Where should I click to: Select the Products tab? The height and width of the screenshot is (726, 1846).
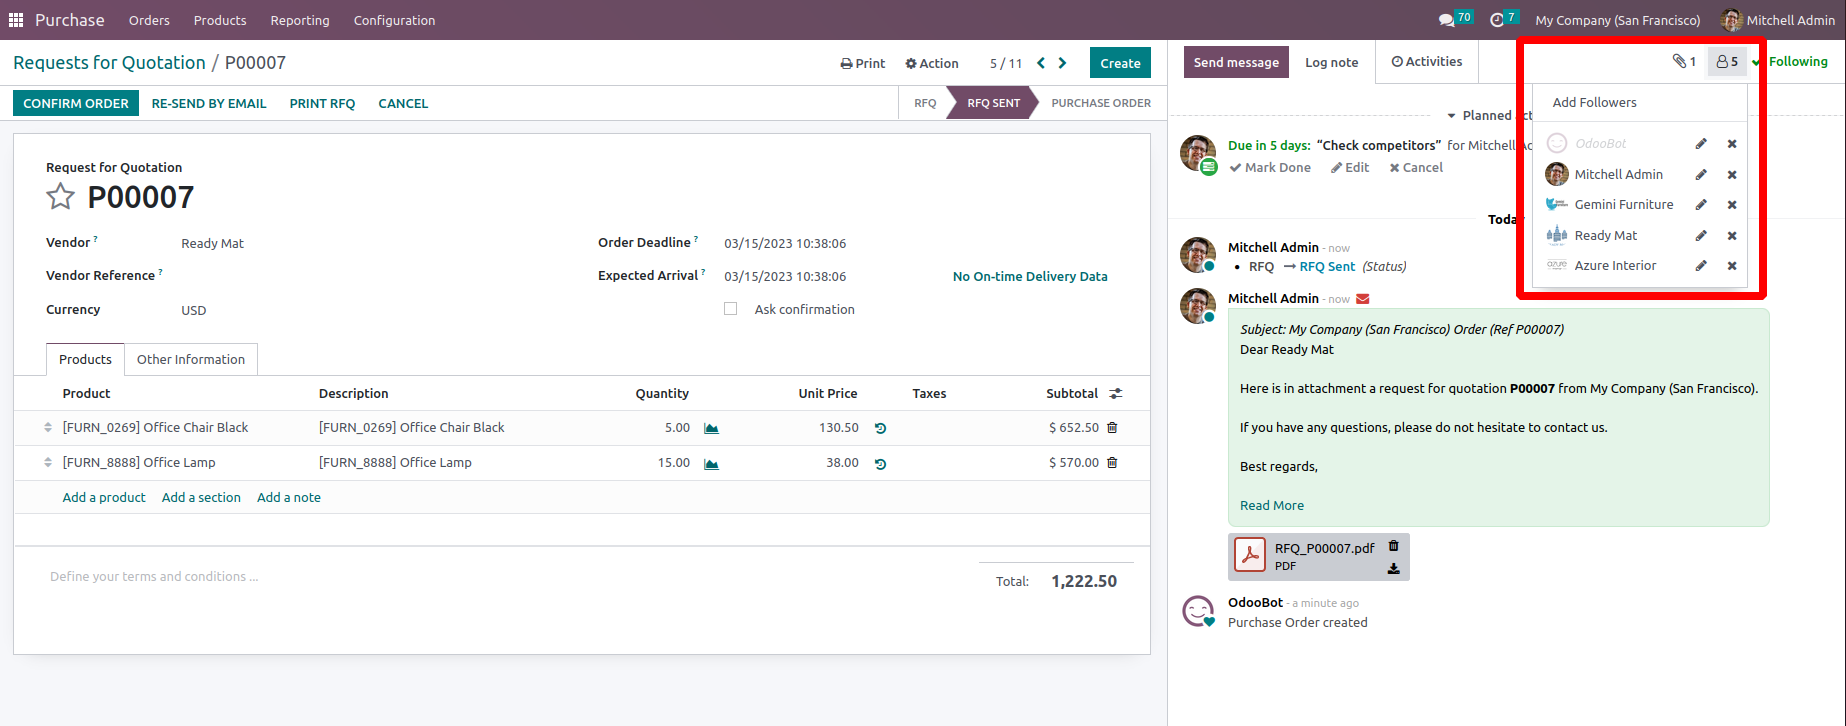[85, 359]
